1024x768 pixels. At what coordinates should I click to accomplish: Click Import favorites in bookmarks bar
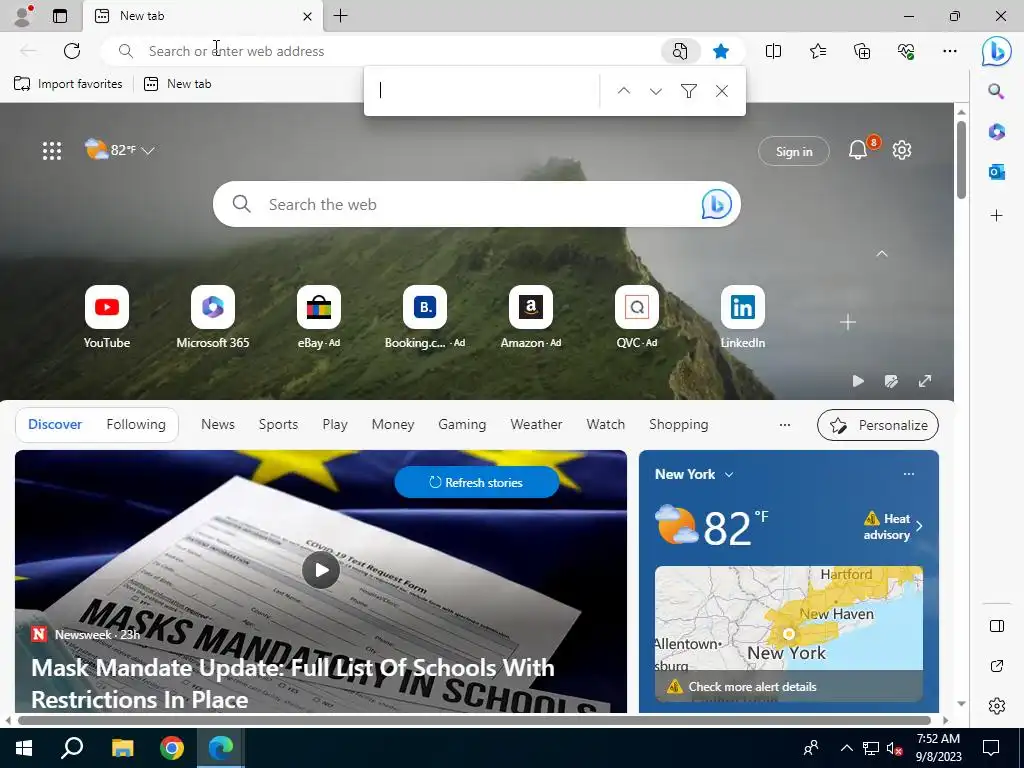[68, 84]
